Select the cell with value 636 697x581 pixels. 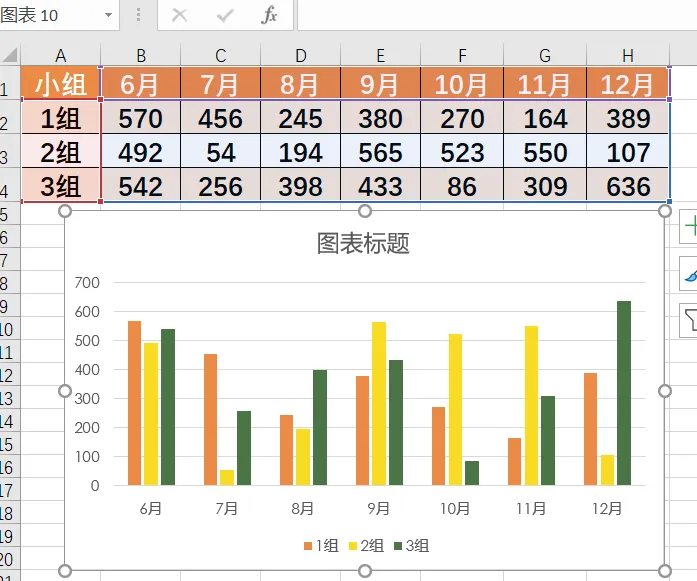pos(628,185)
